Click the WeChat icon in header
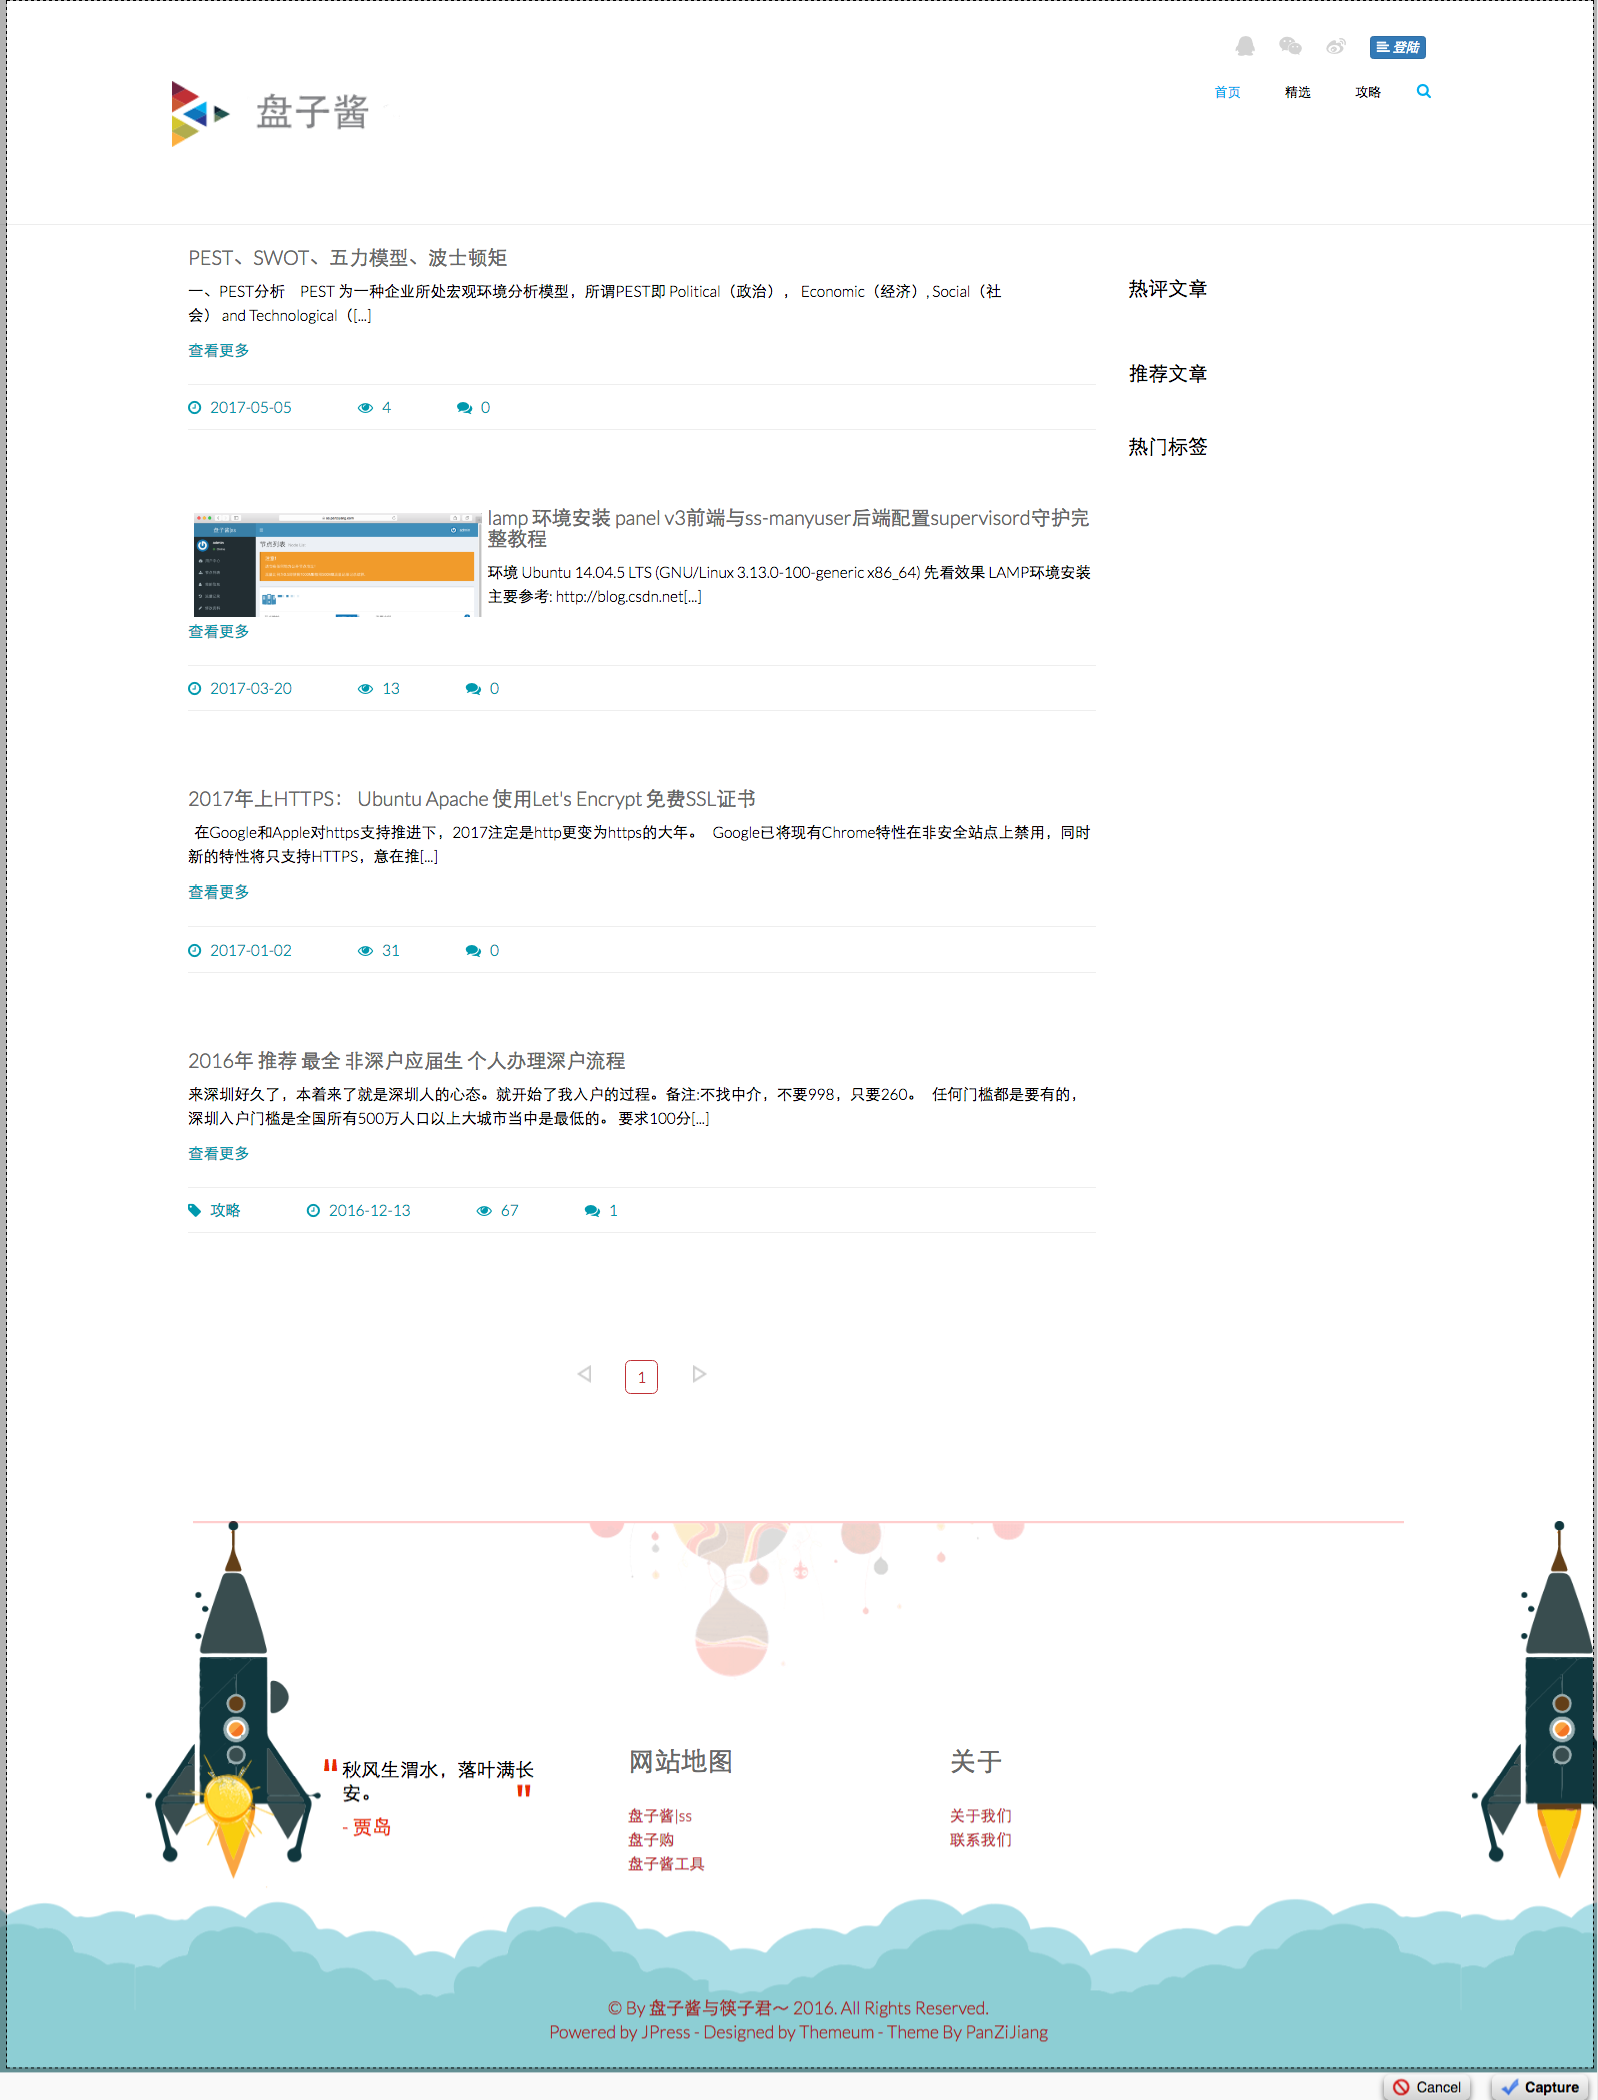 pyautogui.click(x=1290, y=46)
